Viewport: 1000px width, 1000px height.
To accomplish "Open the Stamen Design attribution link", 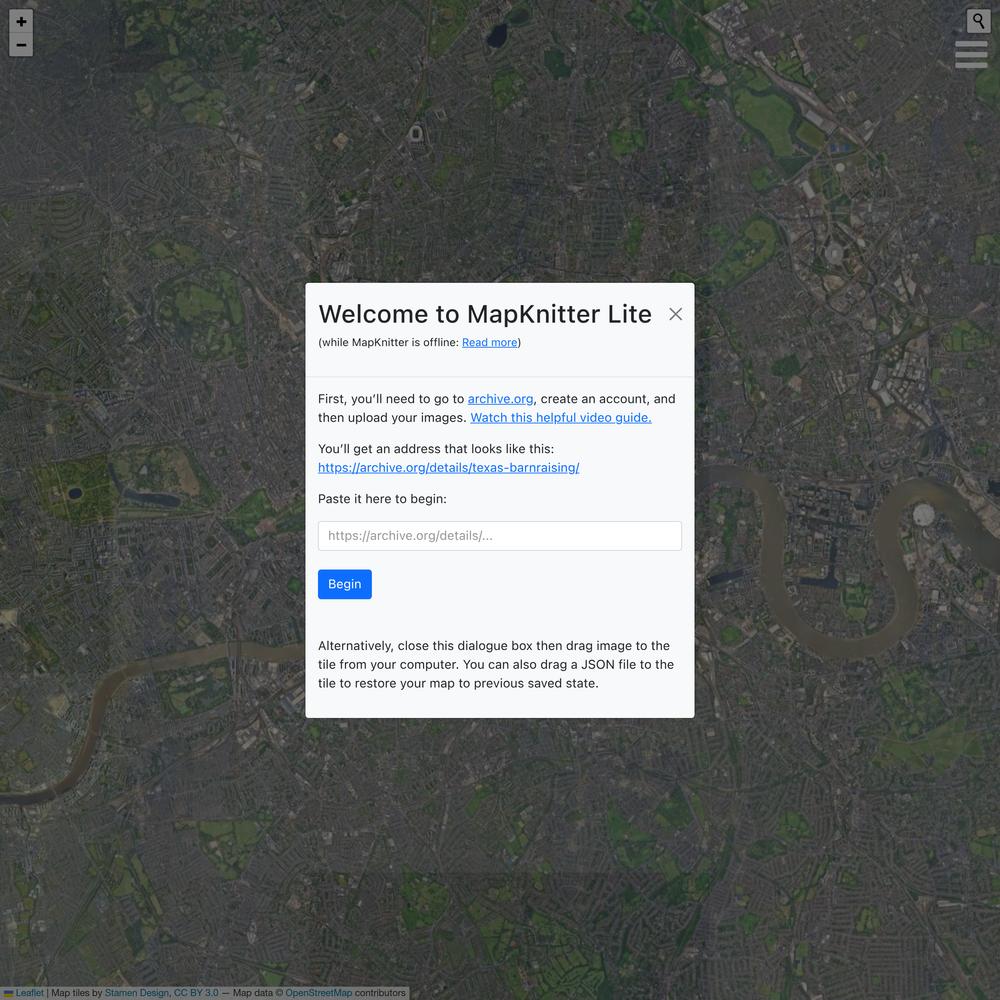I will point(137,993).
